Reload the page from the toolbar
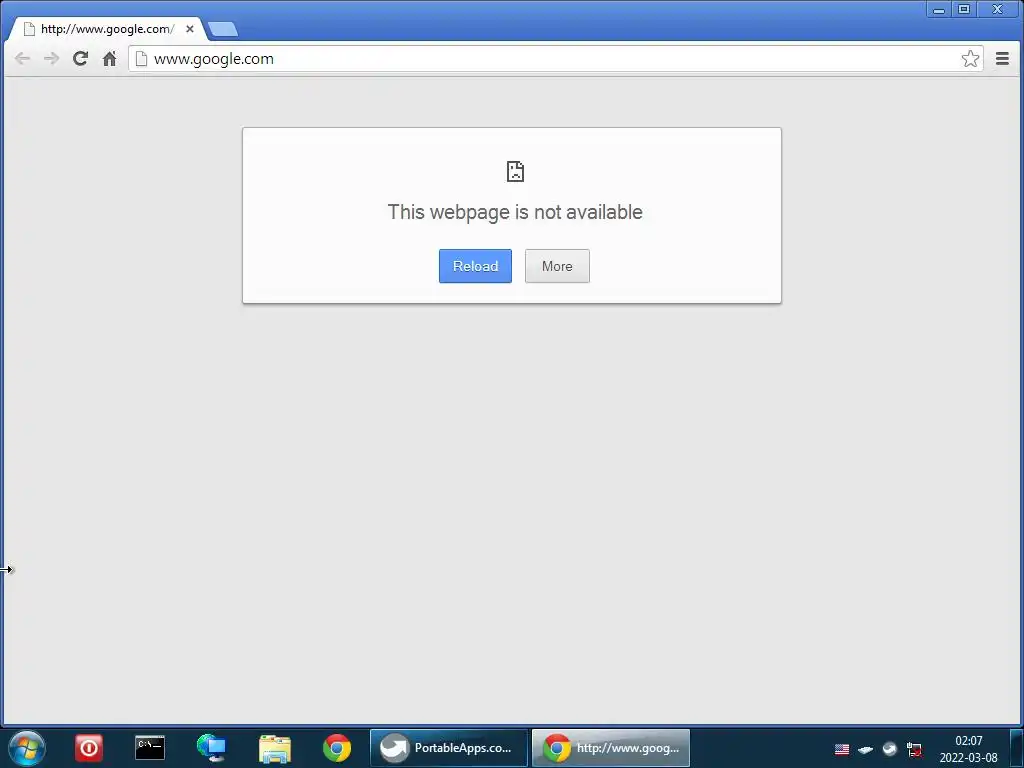This screenshot has width=1024, height=768. 80,59
